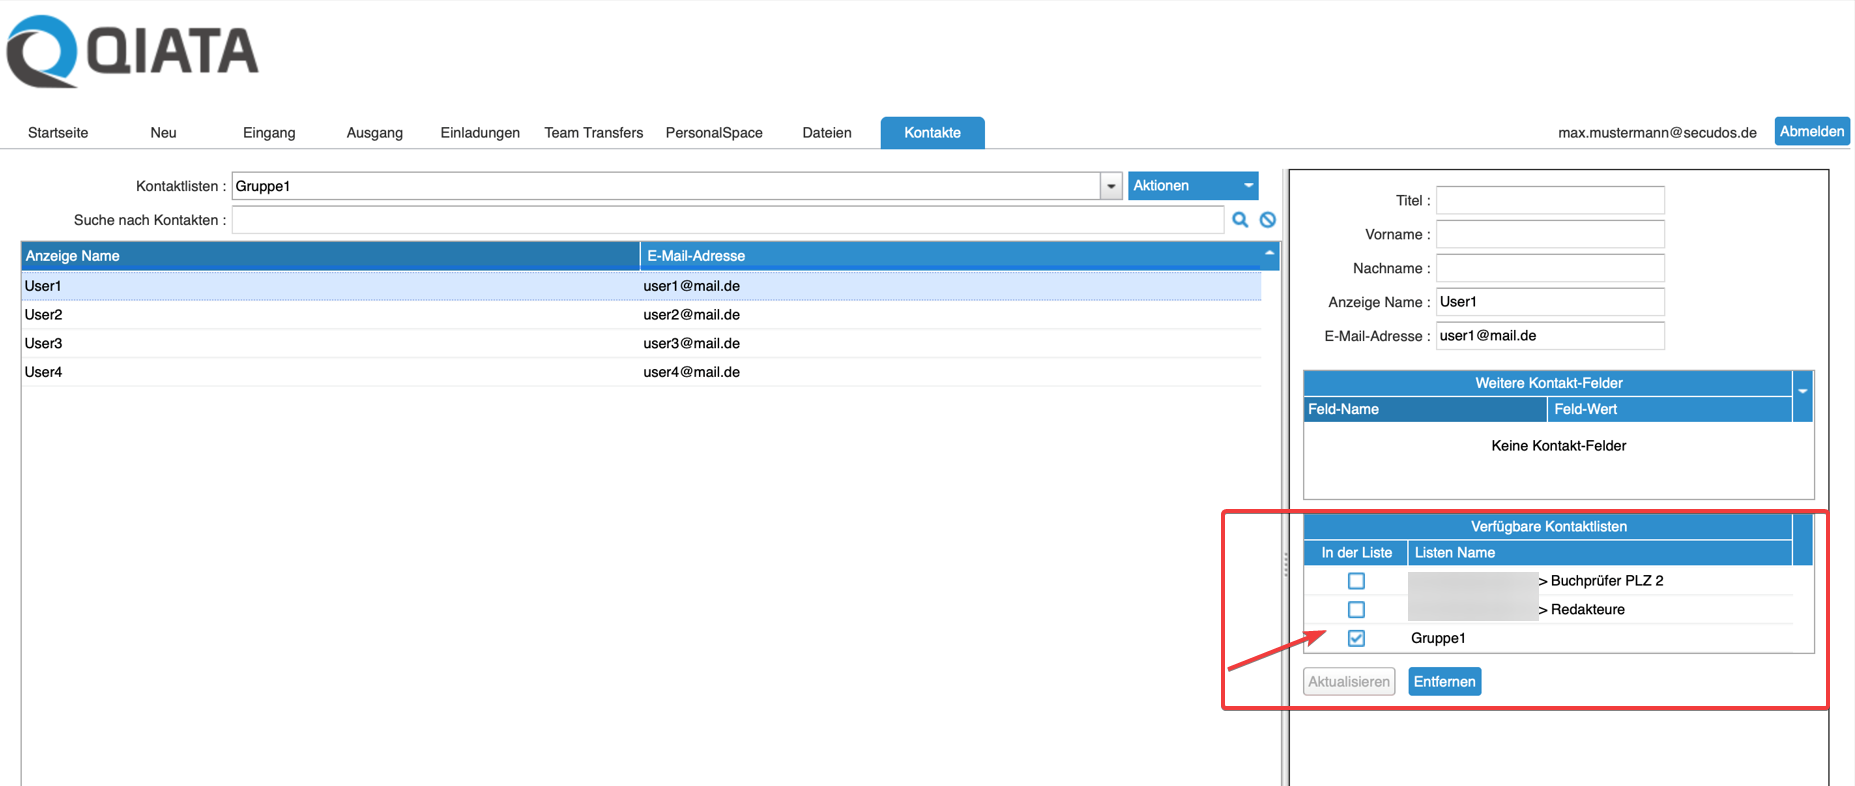The width and height of the screenshot is (1855, 786).
Task: Click the clear search filter icon
Action: (x=1268, y=220)
